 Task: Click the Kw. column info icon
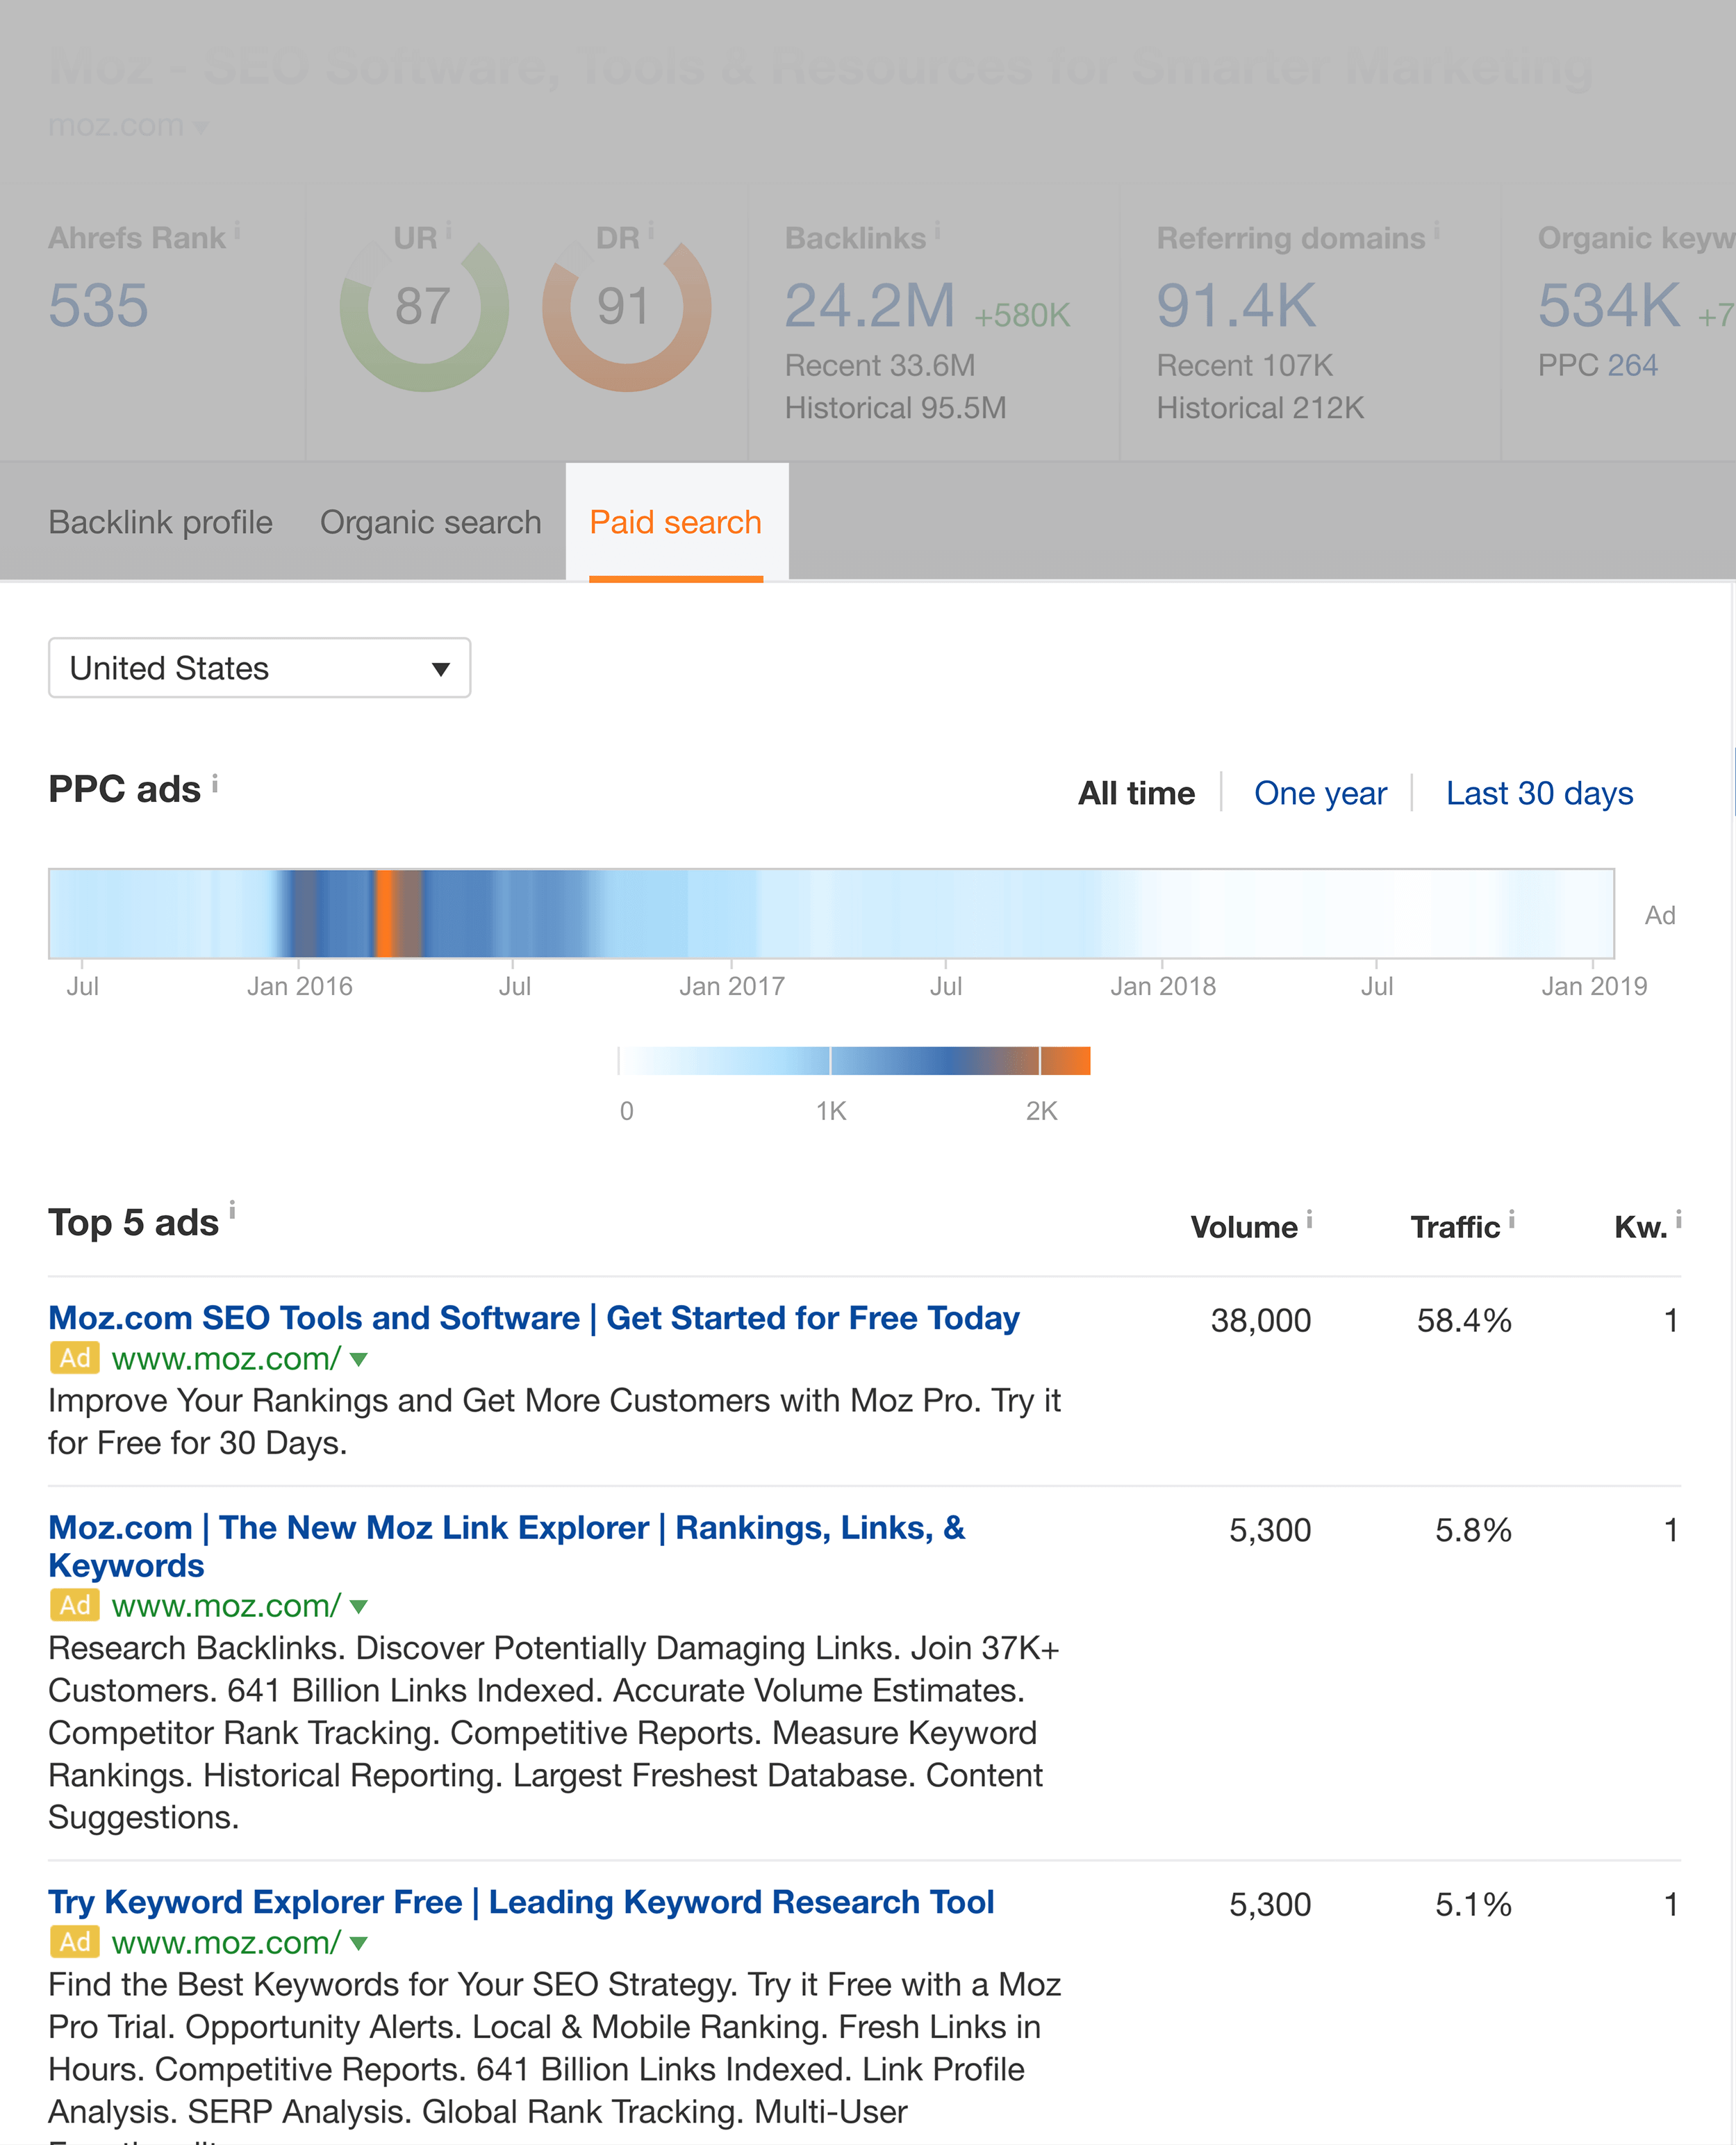click(x=1679, y=1219)
